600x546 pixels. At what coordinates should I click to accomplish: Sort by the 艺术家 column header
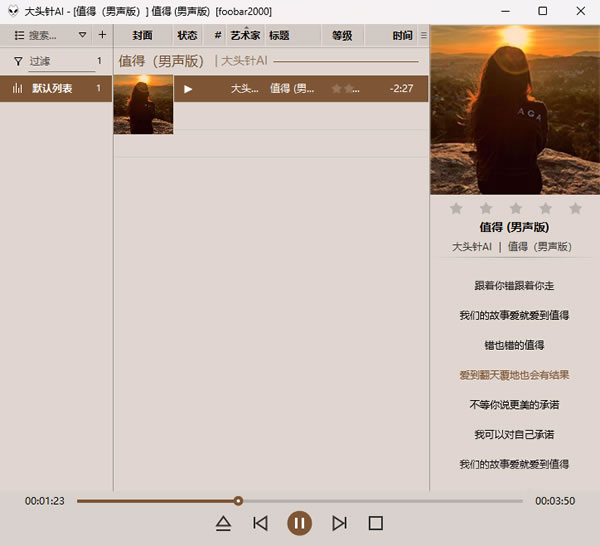244,35
